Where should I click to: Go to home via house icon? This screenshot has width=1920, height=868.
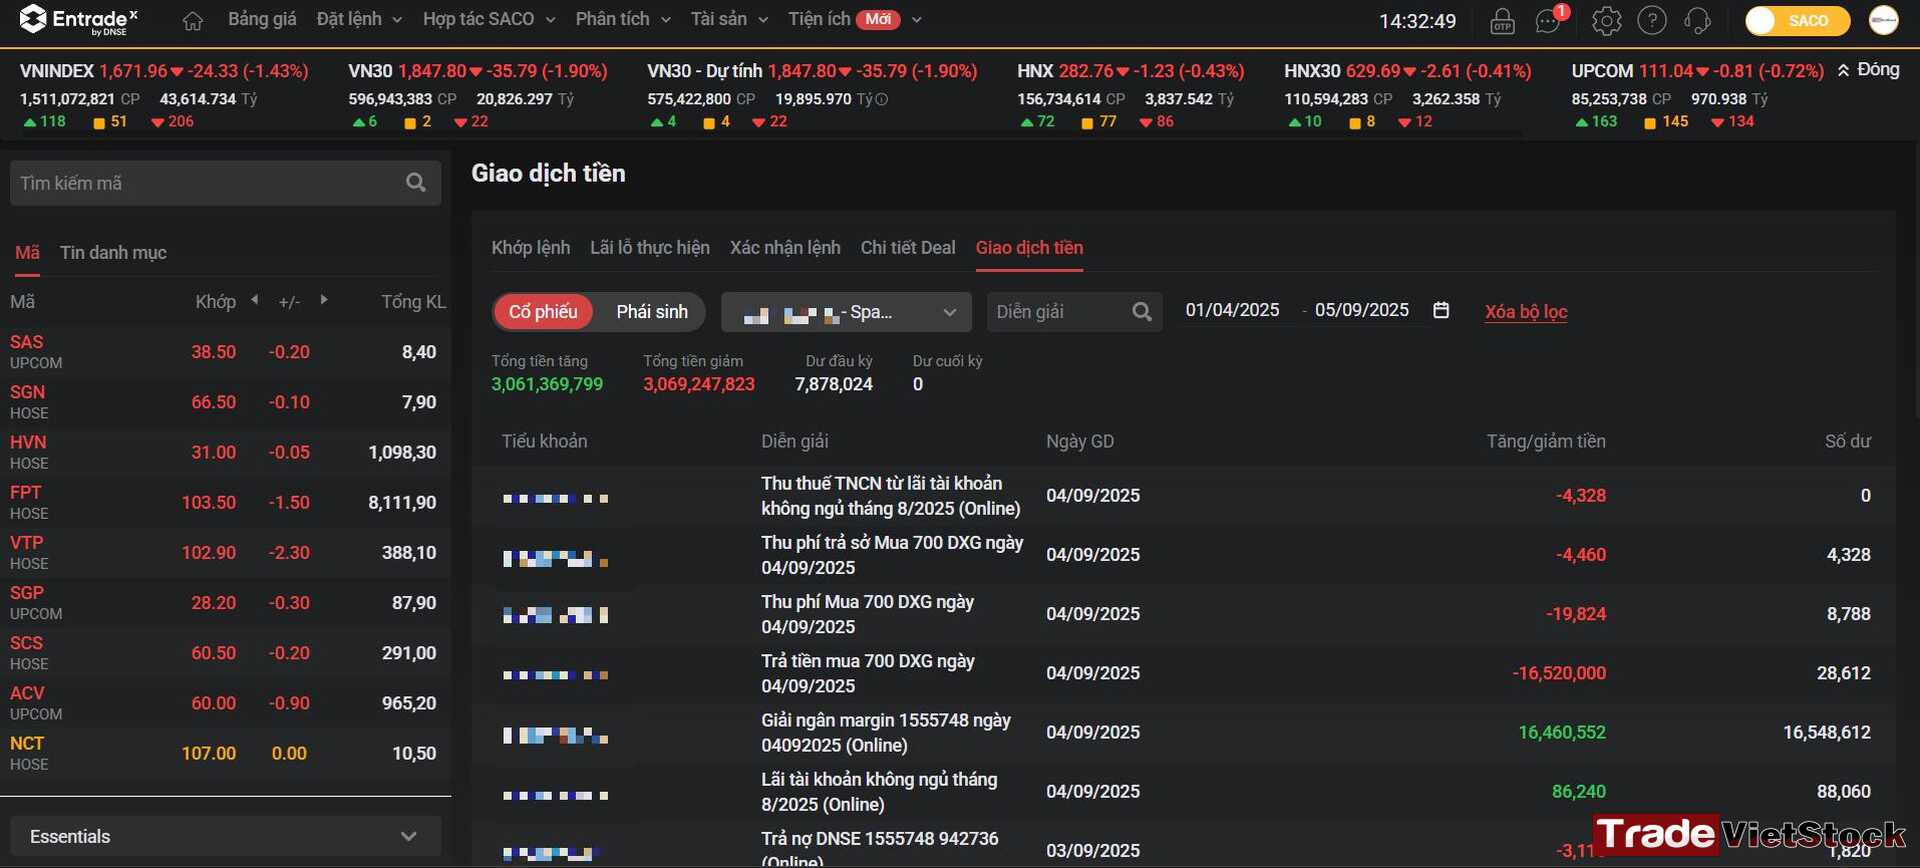193,21
